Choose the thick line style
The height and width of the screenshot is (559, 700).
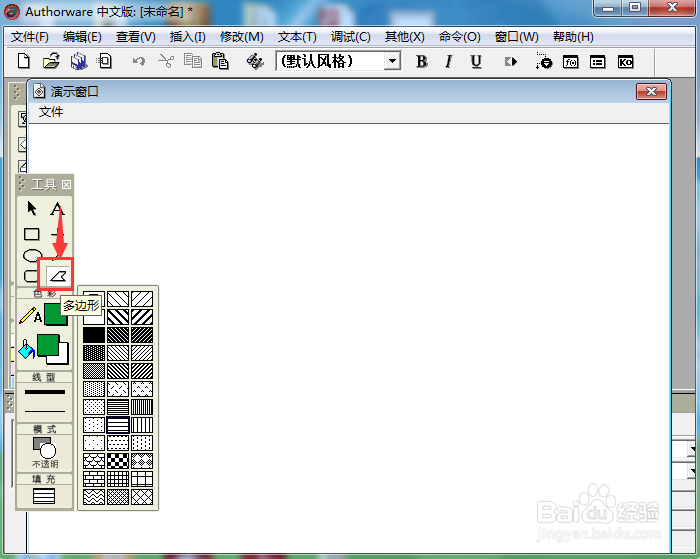click(45, 392)
